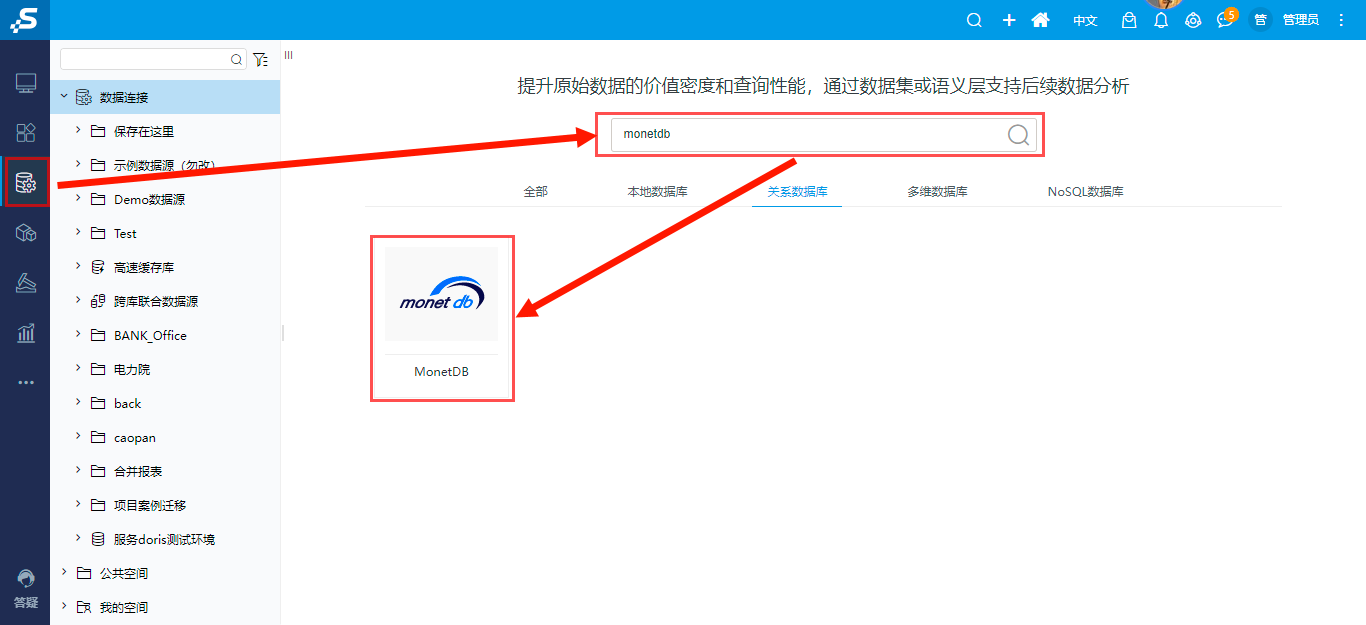
Task: Show more sidebar options (three dots)
Action: tap(26, 382)
